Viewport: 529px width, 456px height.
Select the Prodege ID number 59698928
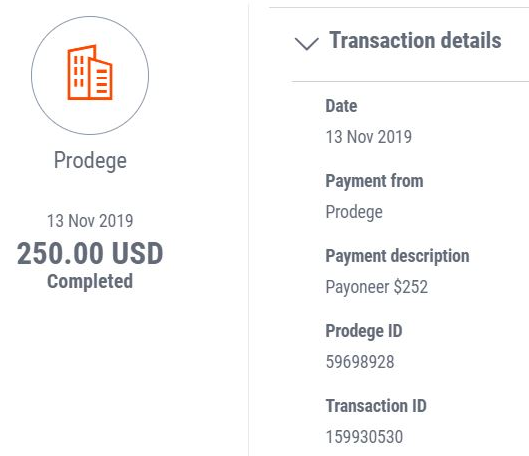click(360, 362)
